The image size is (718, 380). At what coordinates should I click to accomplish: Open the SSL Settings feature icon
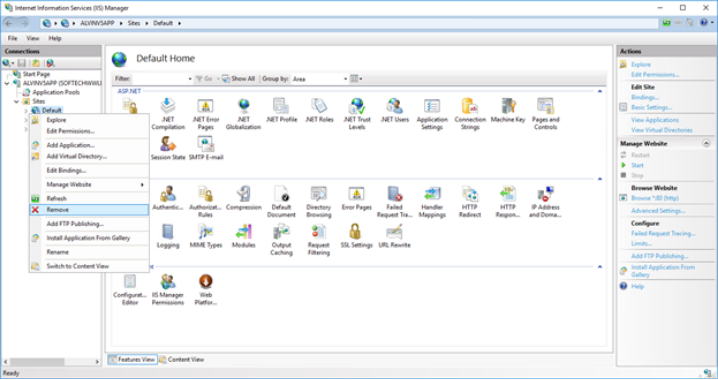(356, 236)
